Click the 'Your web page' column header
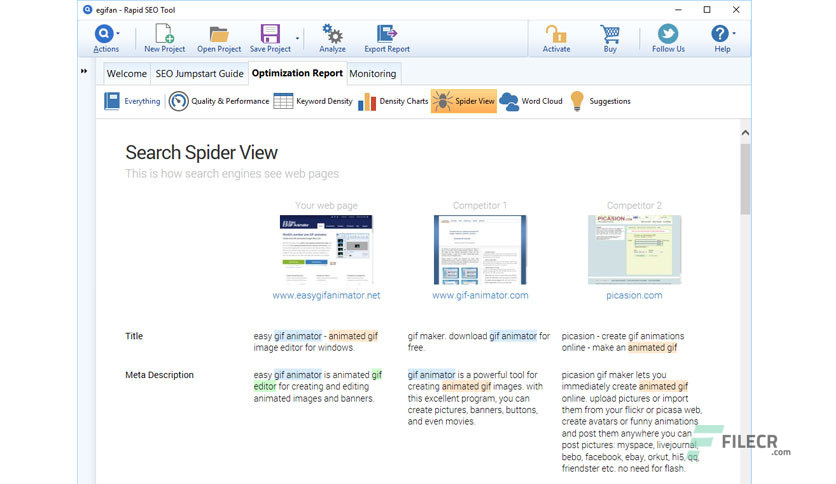Image resolution: width=836 pixels, height=484 pixels. [326, 205]
